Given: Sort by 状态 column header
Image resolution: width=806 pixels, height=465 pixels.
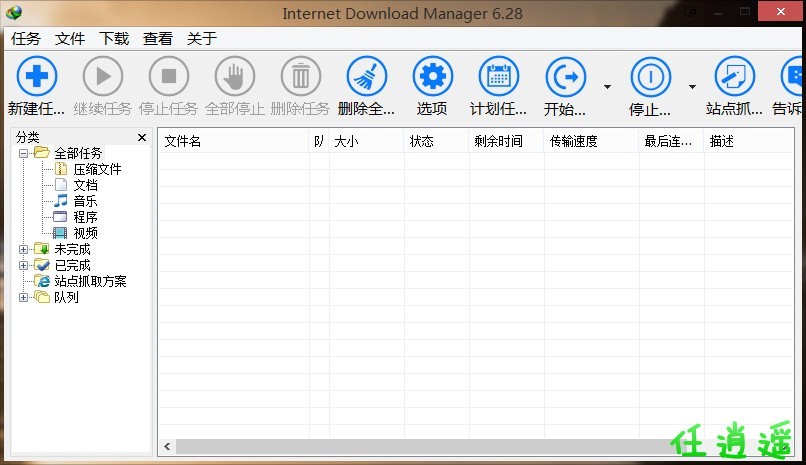Looking at the screenshot, I should (x=436, y=141).
